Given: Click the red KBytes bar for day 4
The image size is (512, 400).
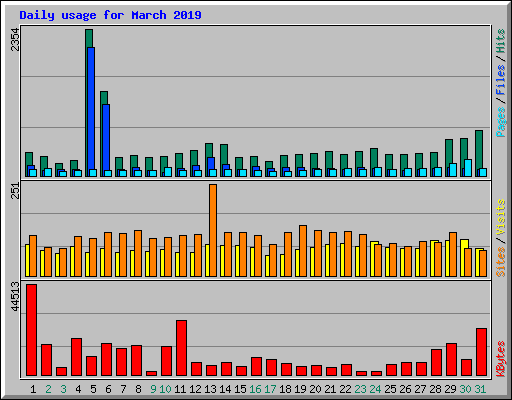Looking at the screenshot, I should tap(76, 357).
